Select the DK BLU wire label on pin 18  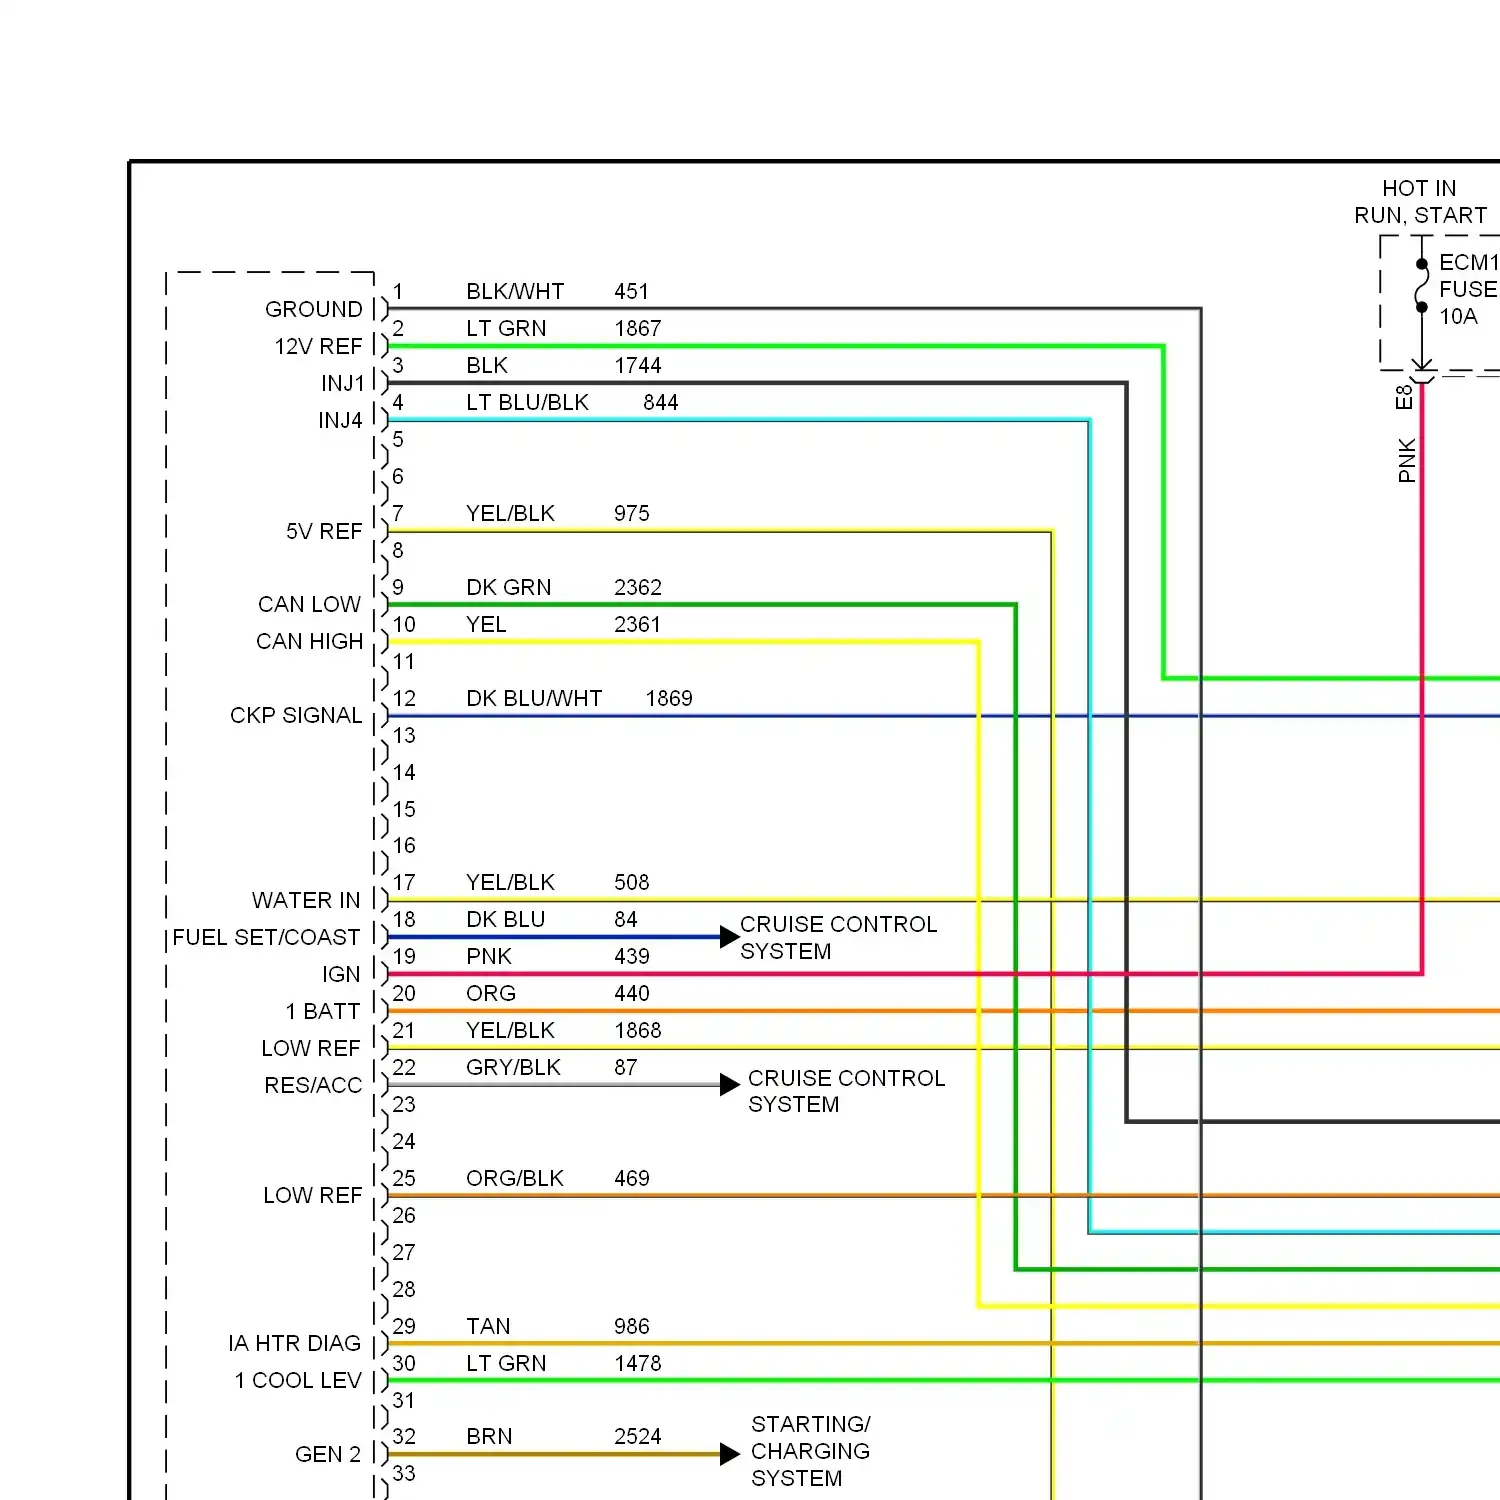pyautogui.click(x=506, y=920)
